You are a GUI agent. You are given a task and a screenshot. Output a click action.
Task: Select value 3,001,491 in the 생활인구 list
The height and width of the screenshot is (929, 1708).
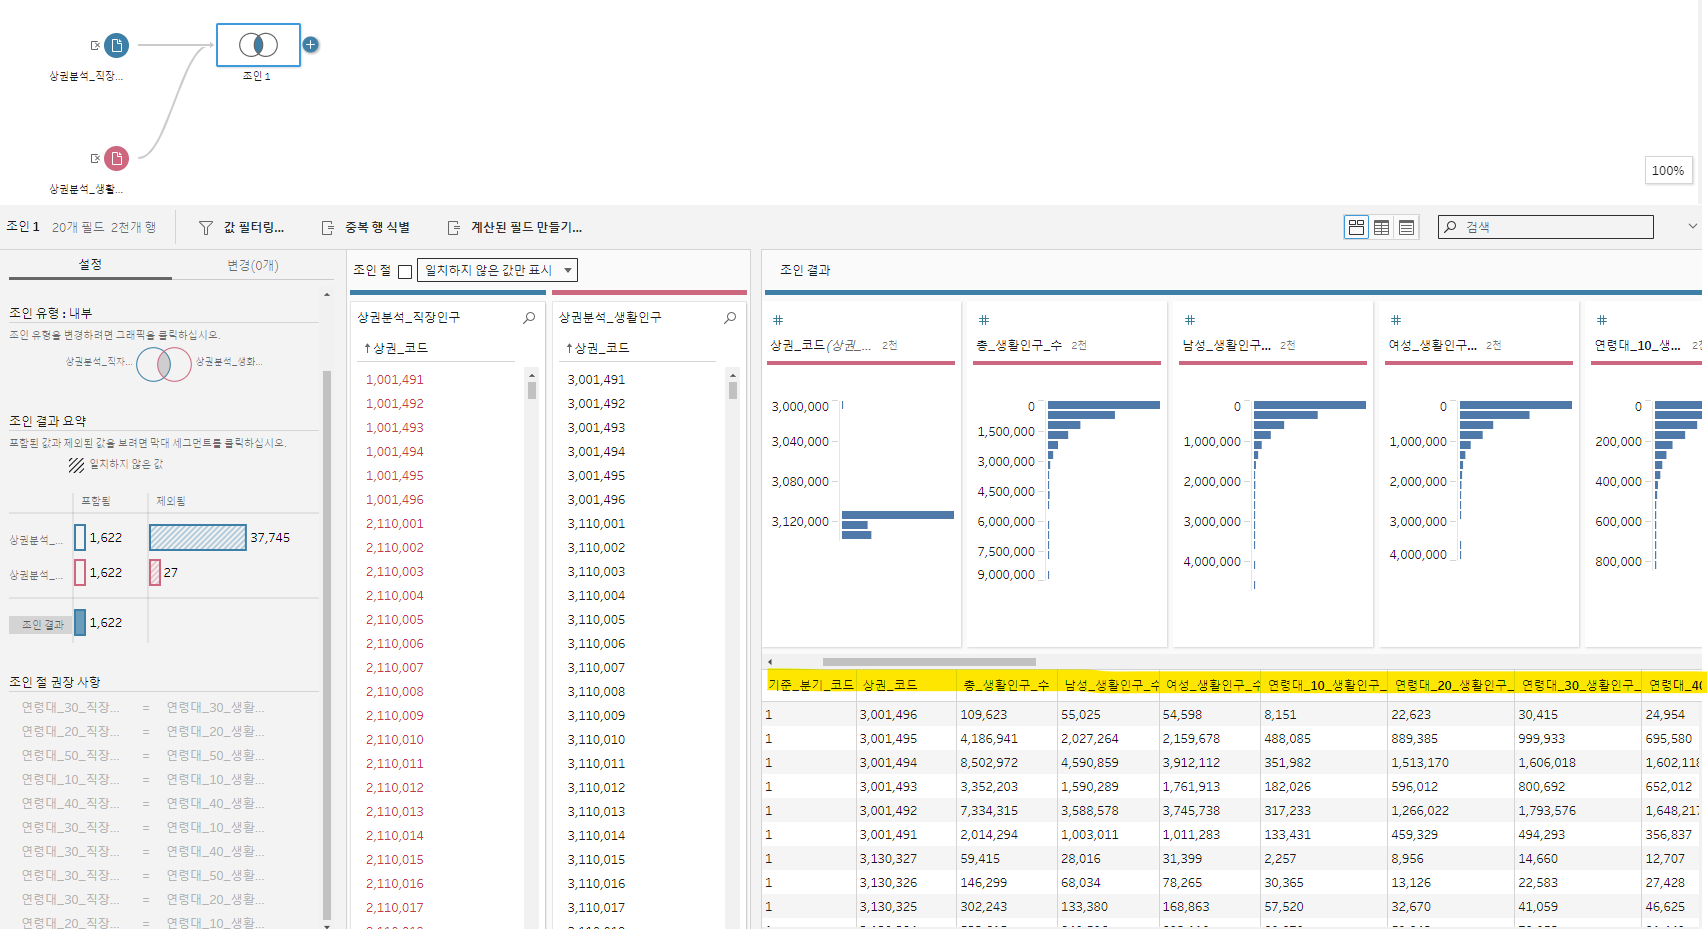pyautogui.click(x=596, y=380)
